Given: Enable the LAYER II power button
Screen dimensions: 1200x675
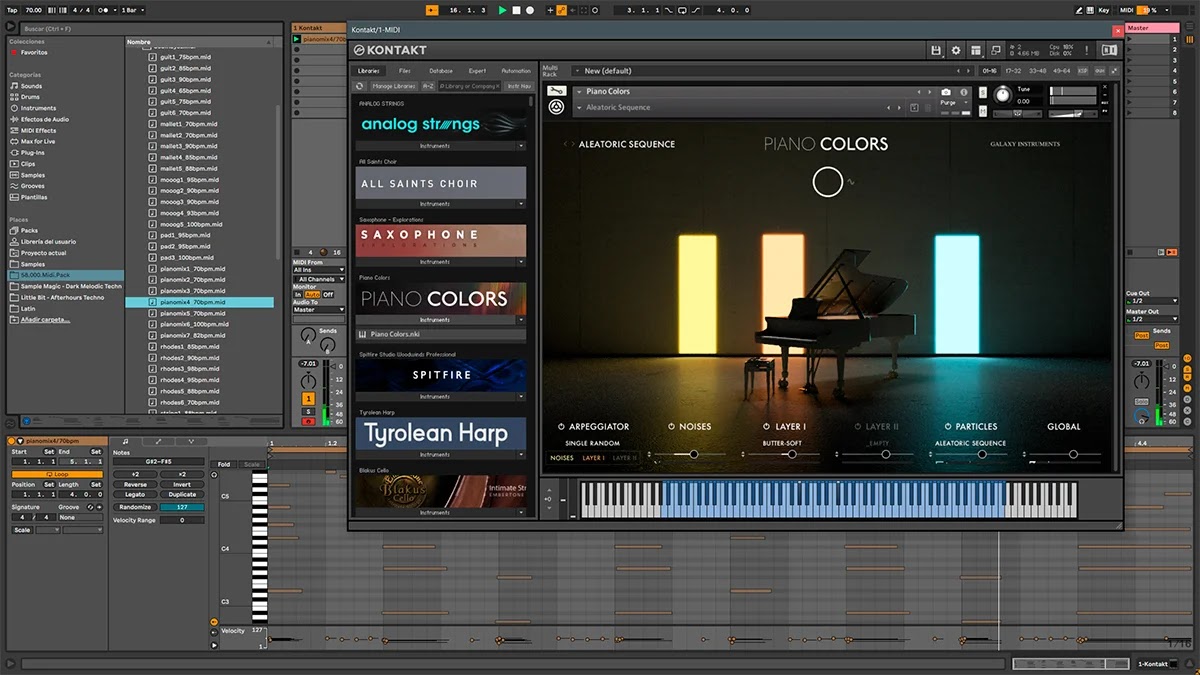Looking at the screenshot, I should tap(857, 427).
